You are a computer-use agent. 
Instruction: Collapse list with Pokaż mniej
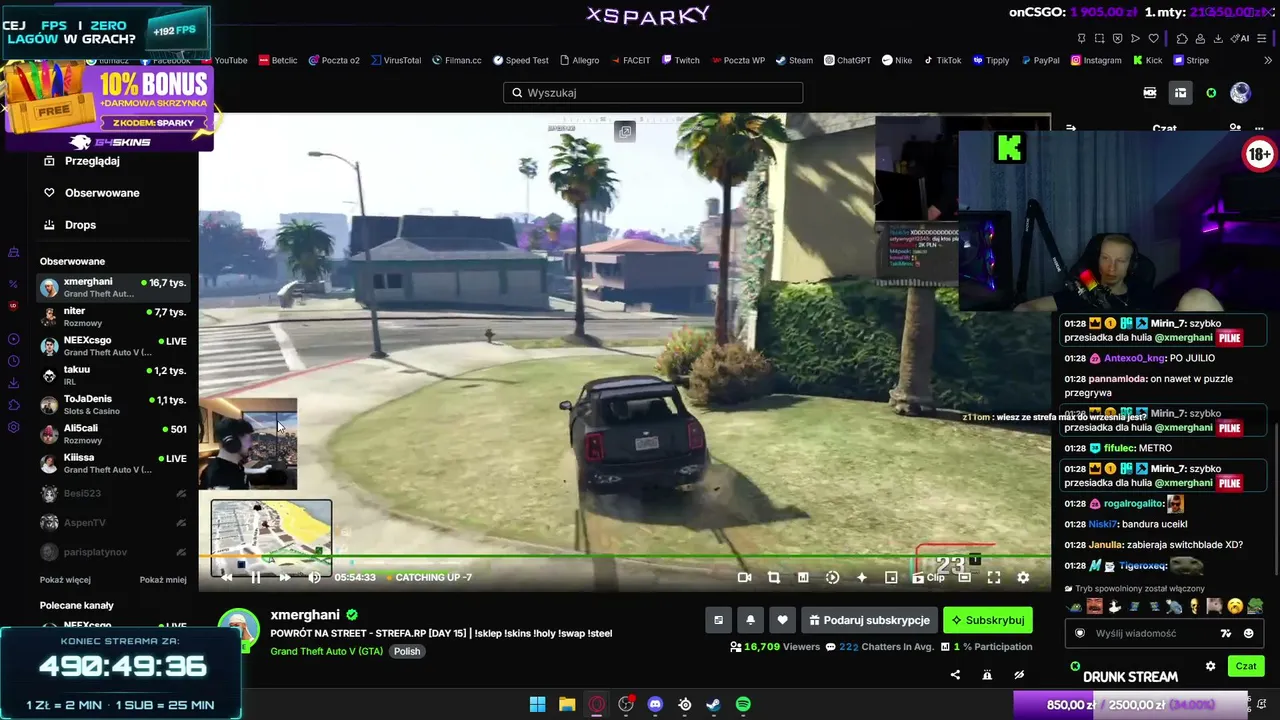coord(163,580)
